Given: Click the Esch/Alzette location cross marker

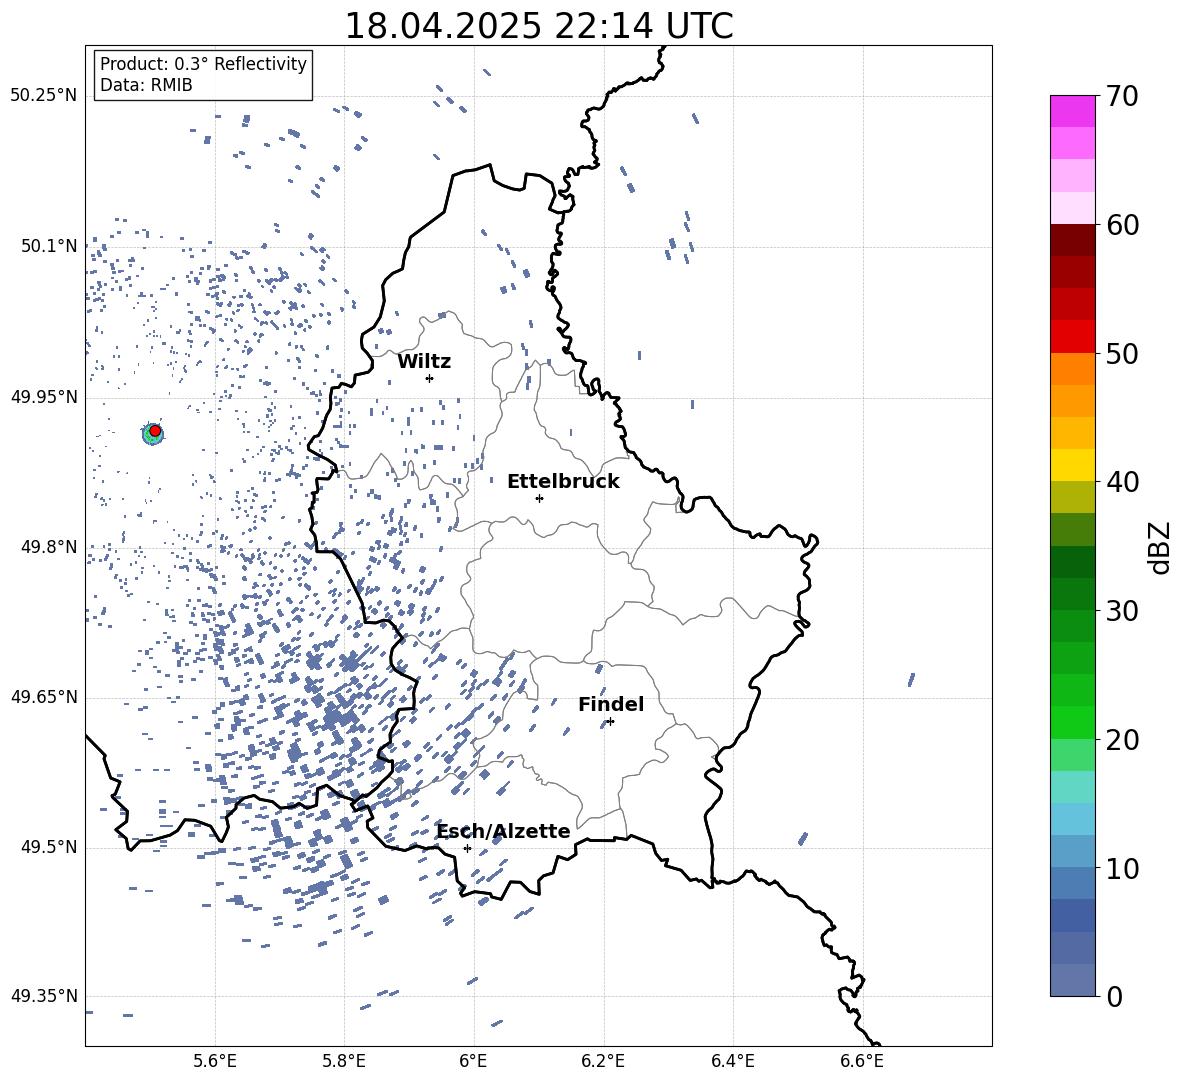Looking at the screenshot, I should 467,848.
